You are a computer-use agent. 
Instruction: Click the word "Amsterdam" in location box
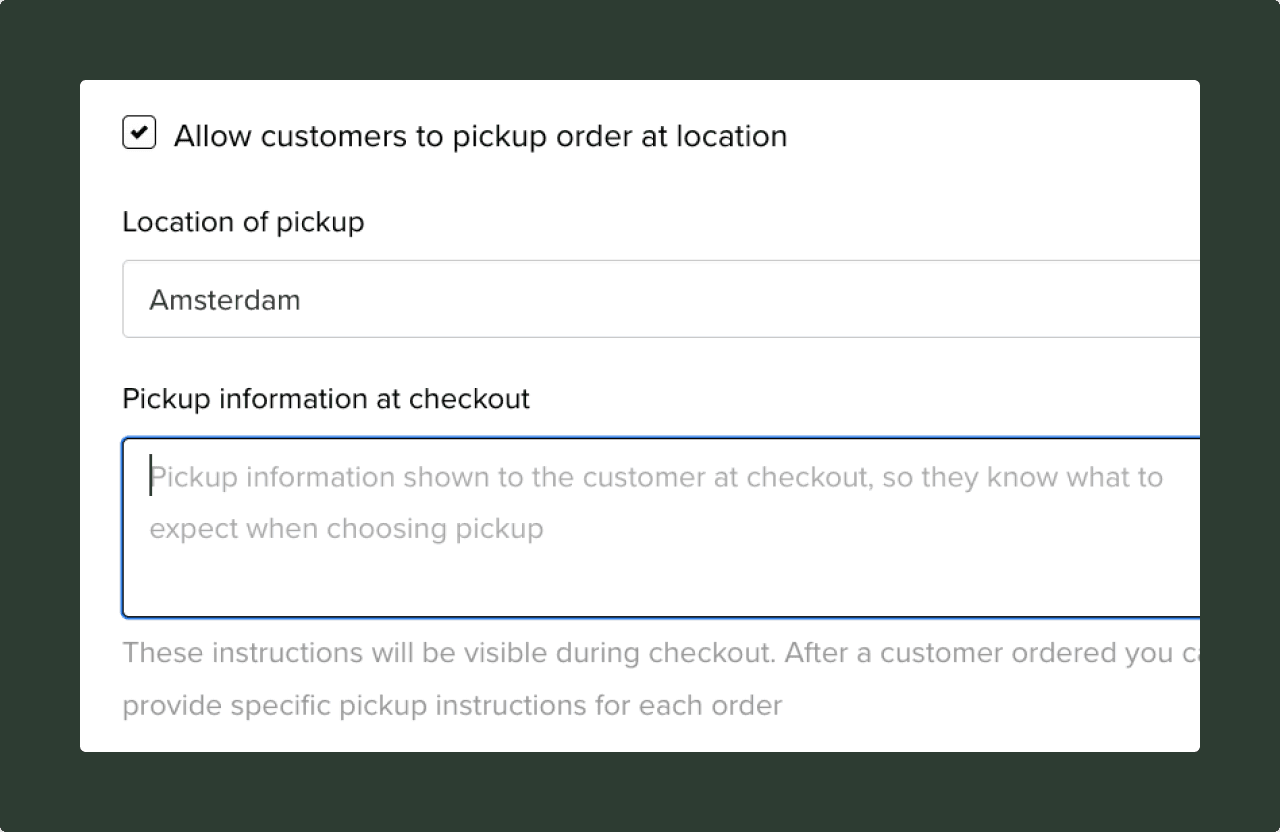pos(225,300)
